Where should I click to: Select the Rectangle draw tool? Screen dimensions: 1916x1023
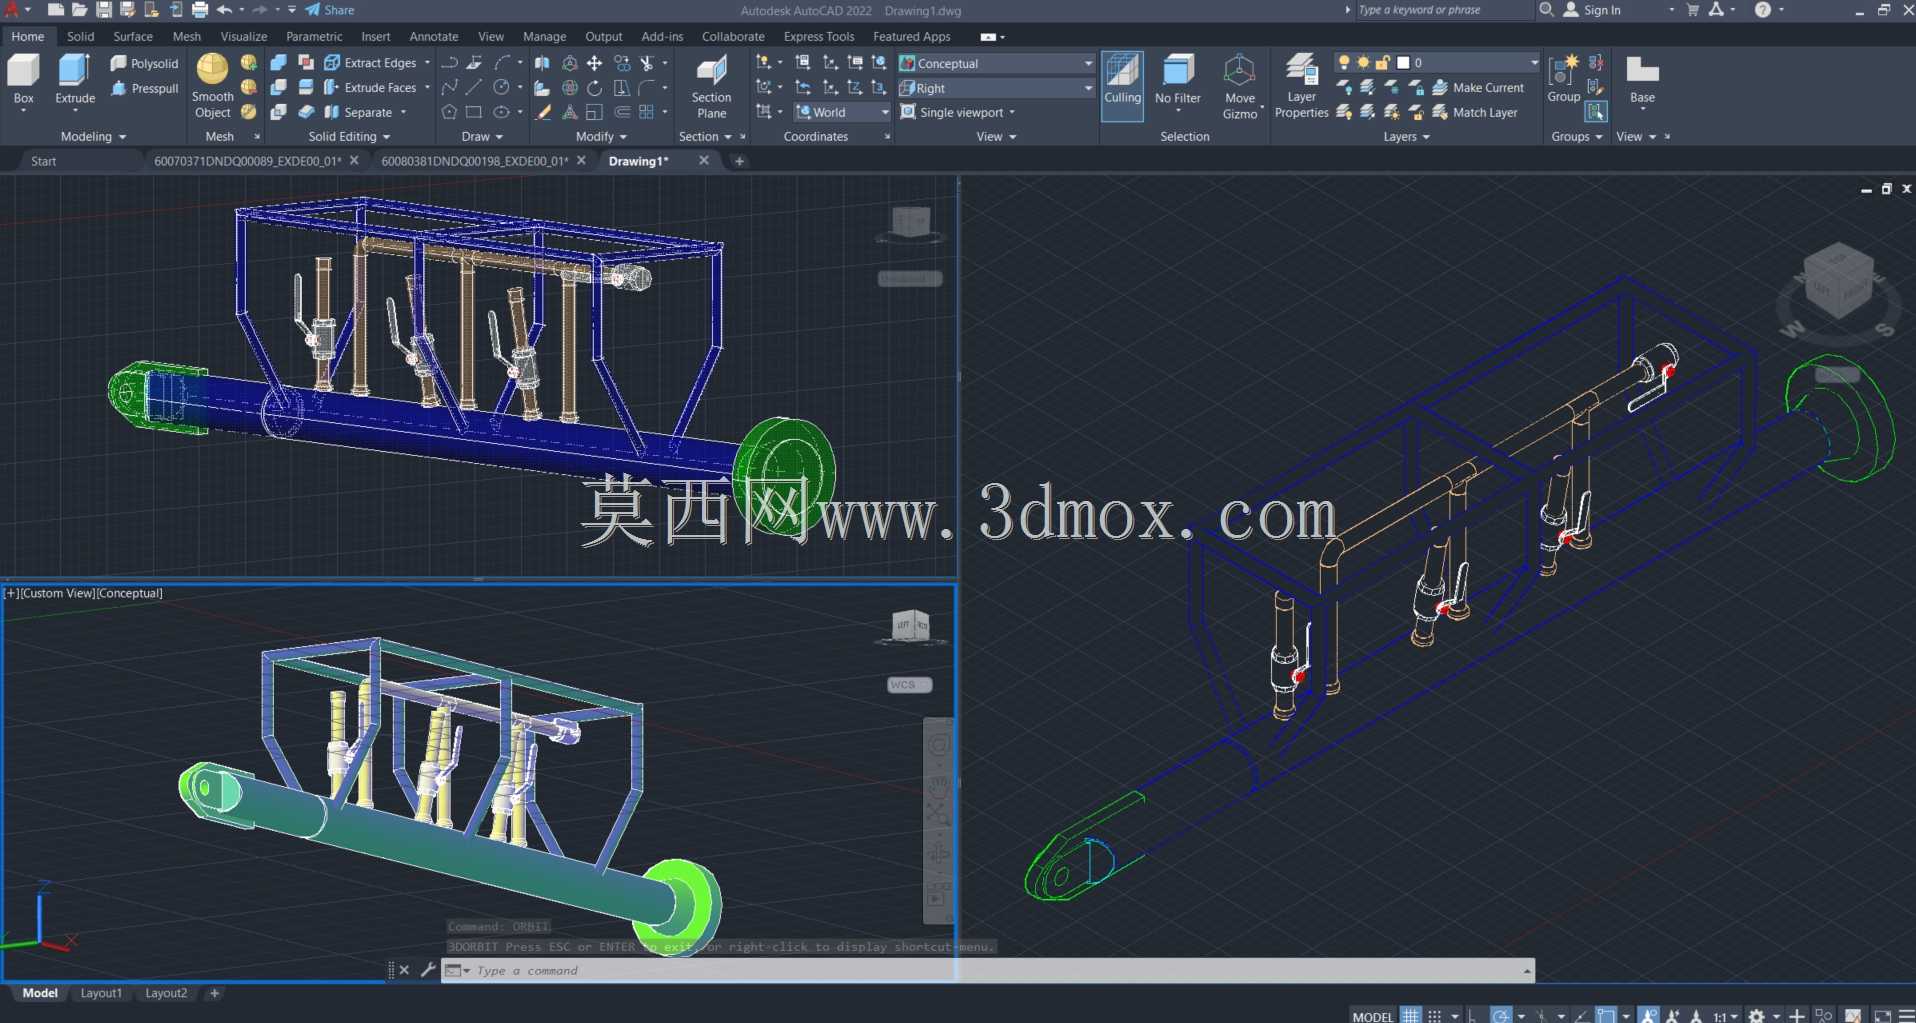click(474, 112)
